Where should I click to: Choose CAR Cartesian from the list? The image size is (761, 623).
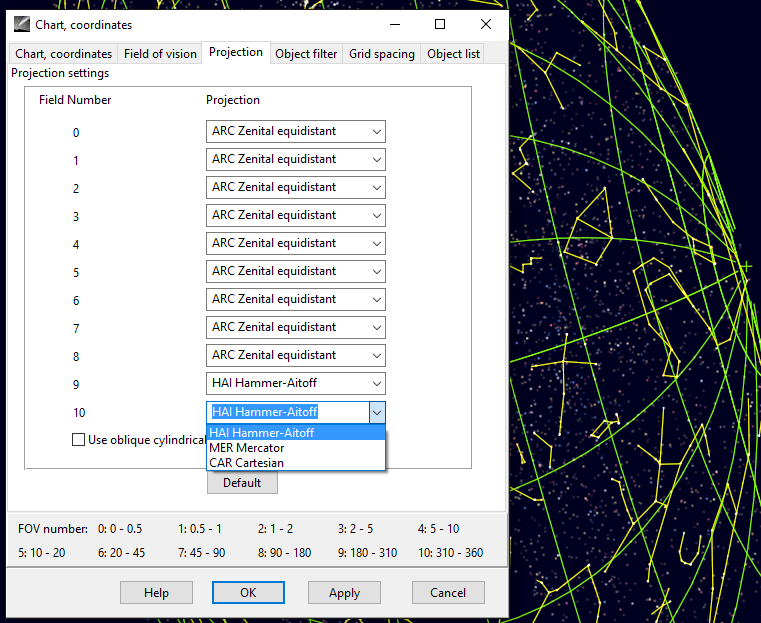tap(296, 462)
